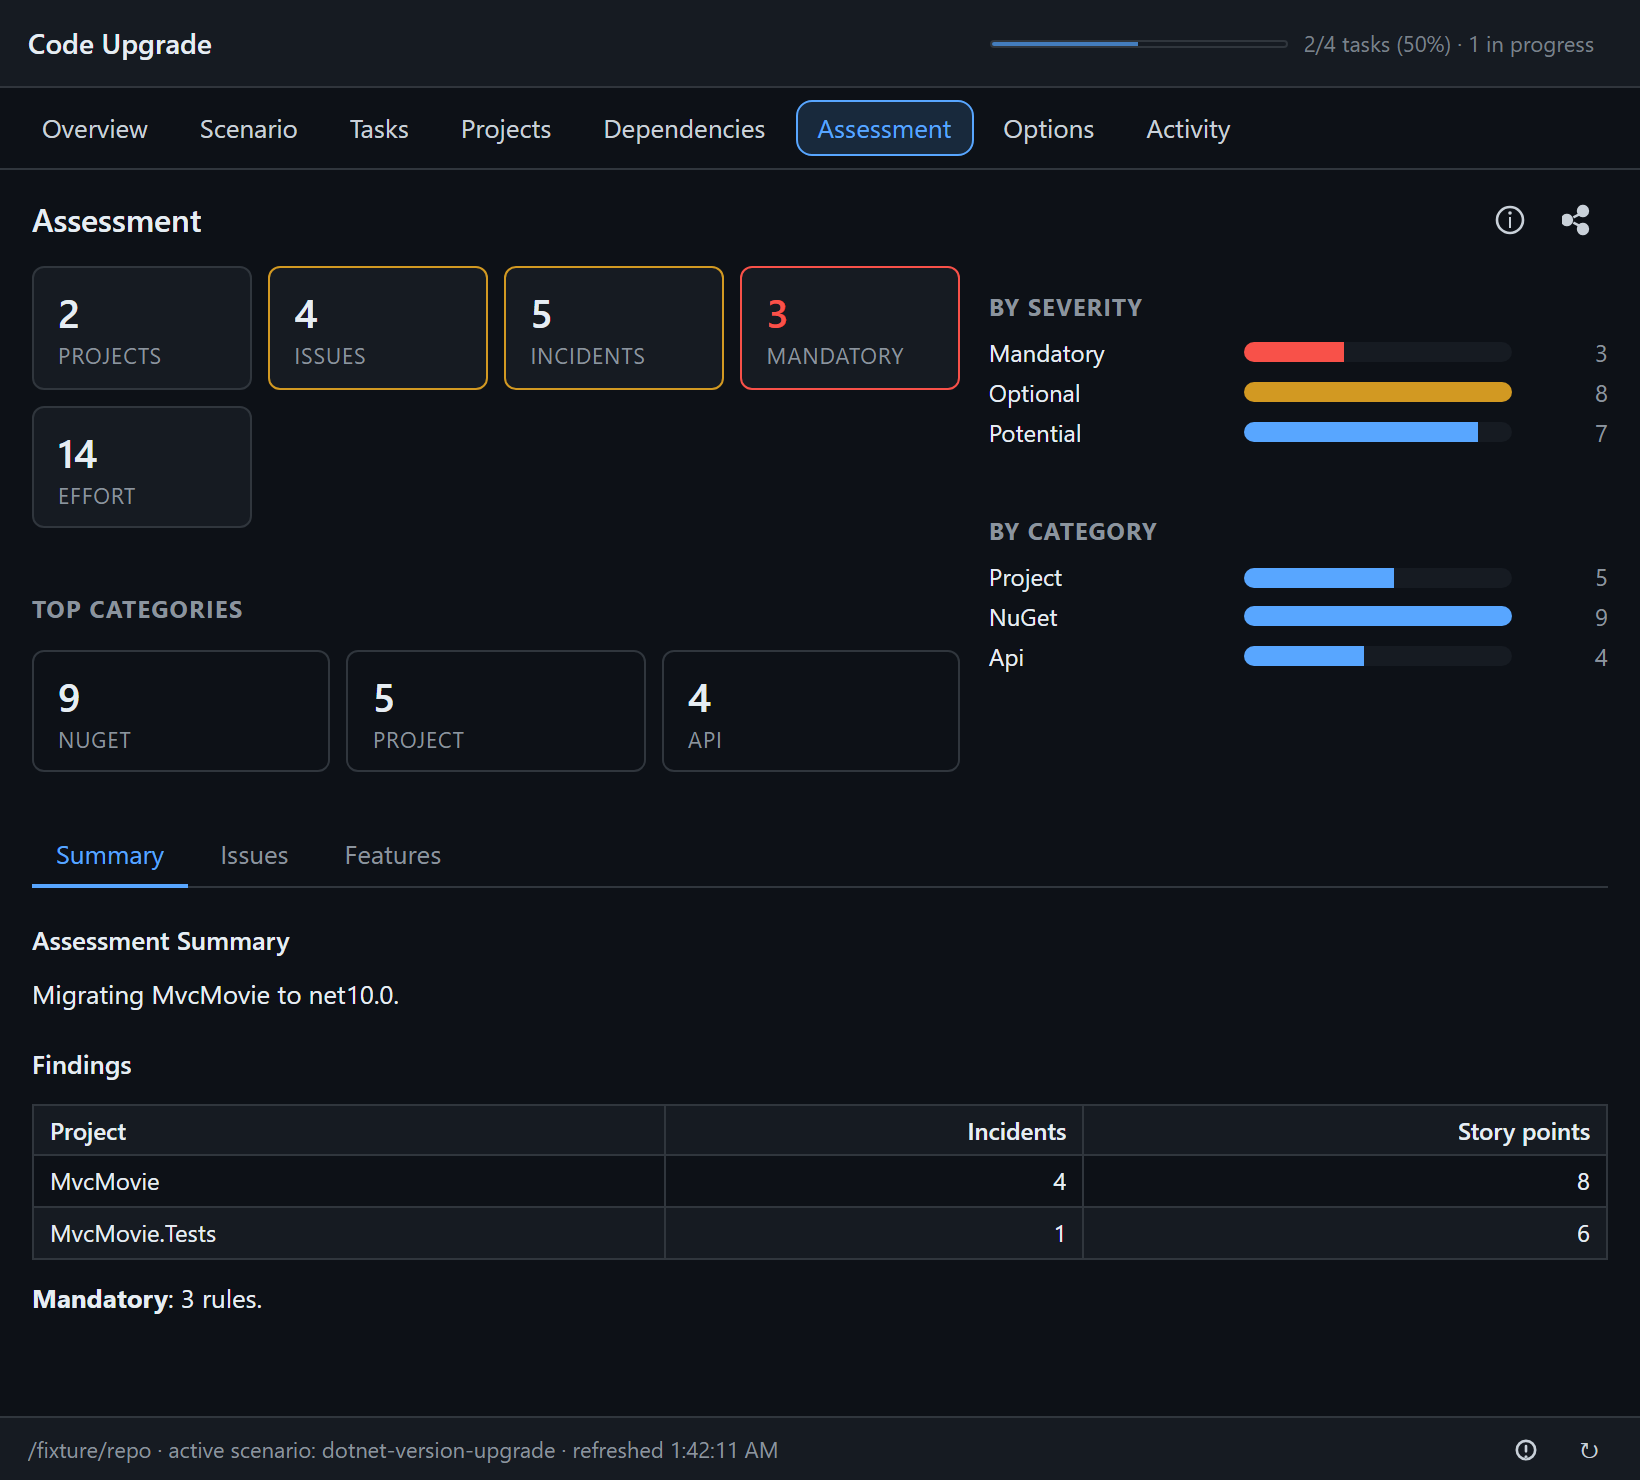The width and height of the screenshot is (1640, 1480).
Task: Select the Assessment tab
Action: (884, 129)
